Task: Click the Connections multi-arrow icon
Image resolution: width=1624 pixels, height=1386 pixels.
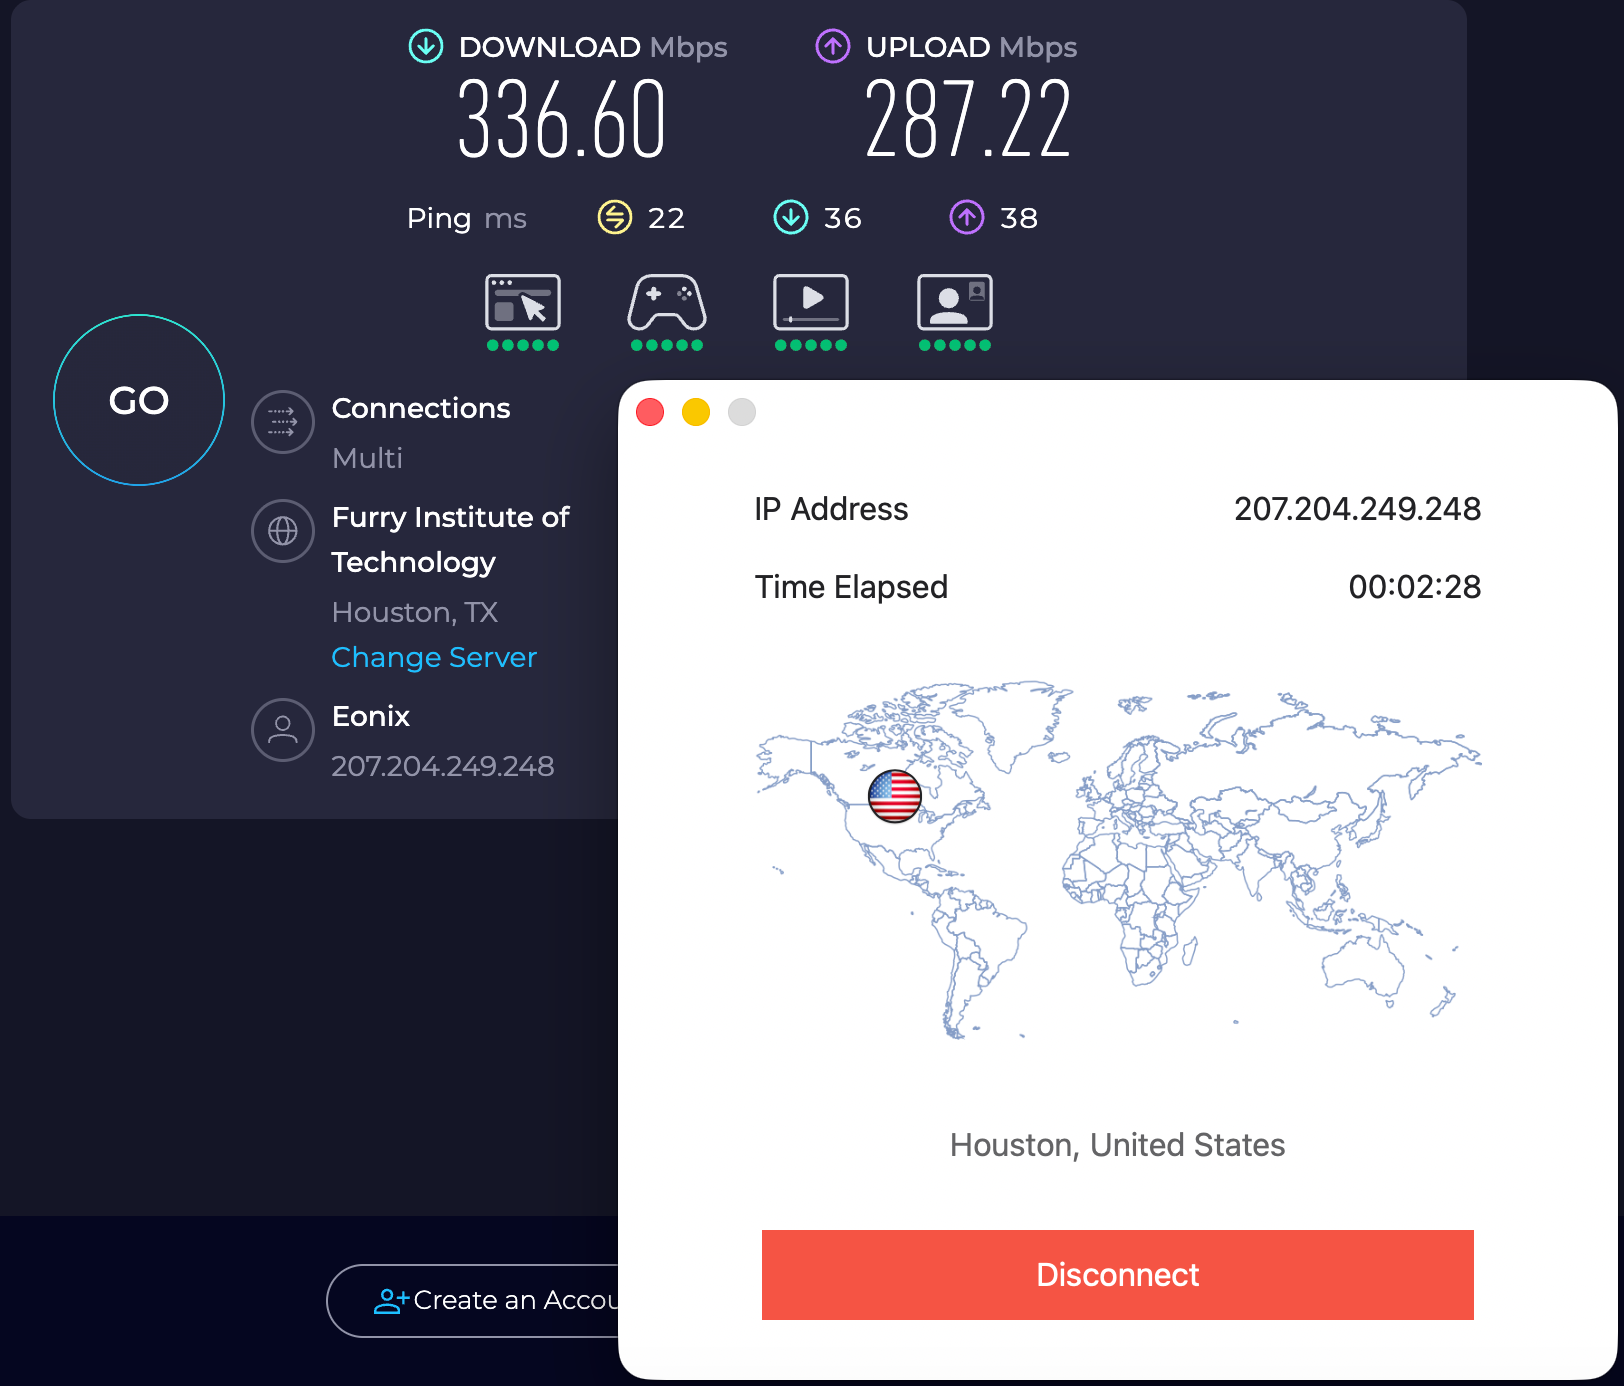Action: 283,423
